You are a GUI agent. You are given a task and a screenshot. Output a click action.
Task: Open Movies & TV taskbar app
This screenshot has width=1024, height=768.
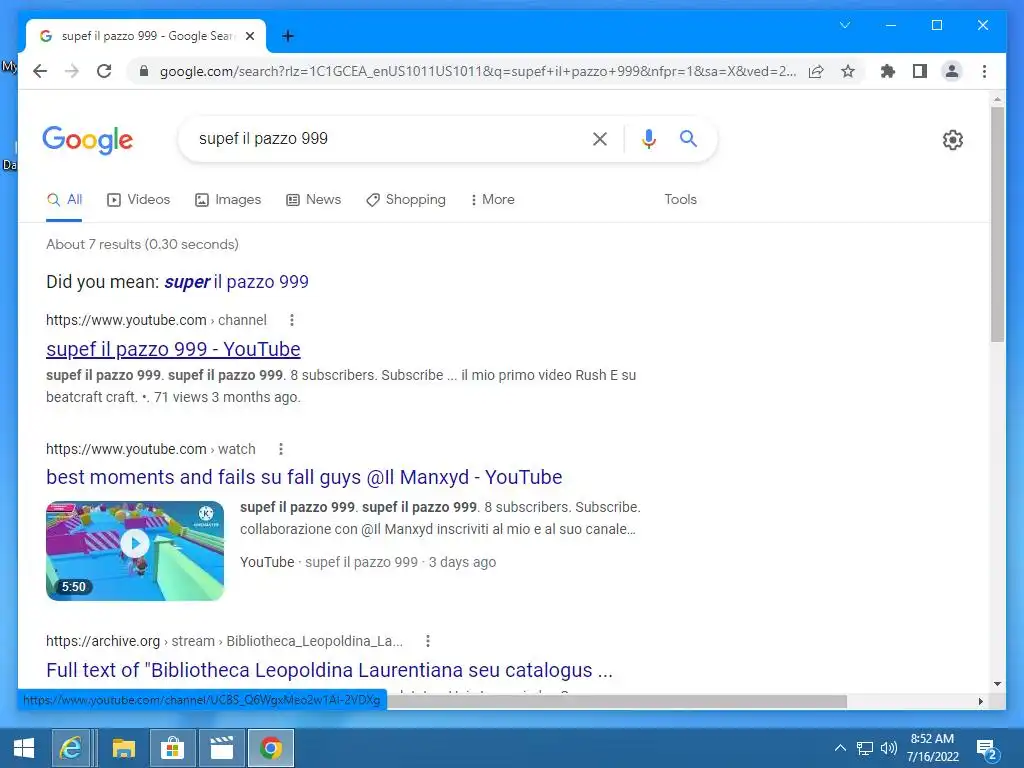[221, 748]
